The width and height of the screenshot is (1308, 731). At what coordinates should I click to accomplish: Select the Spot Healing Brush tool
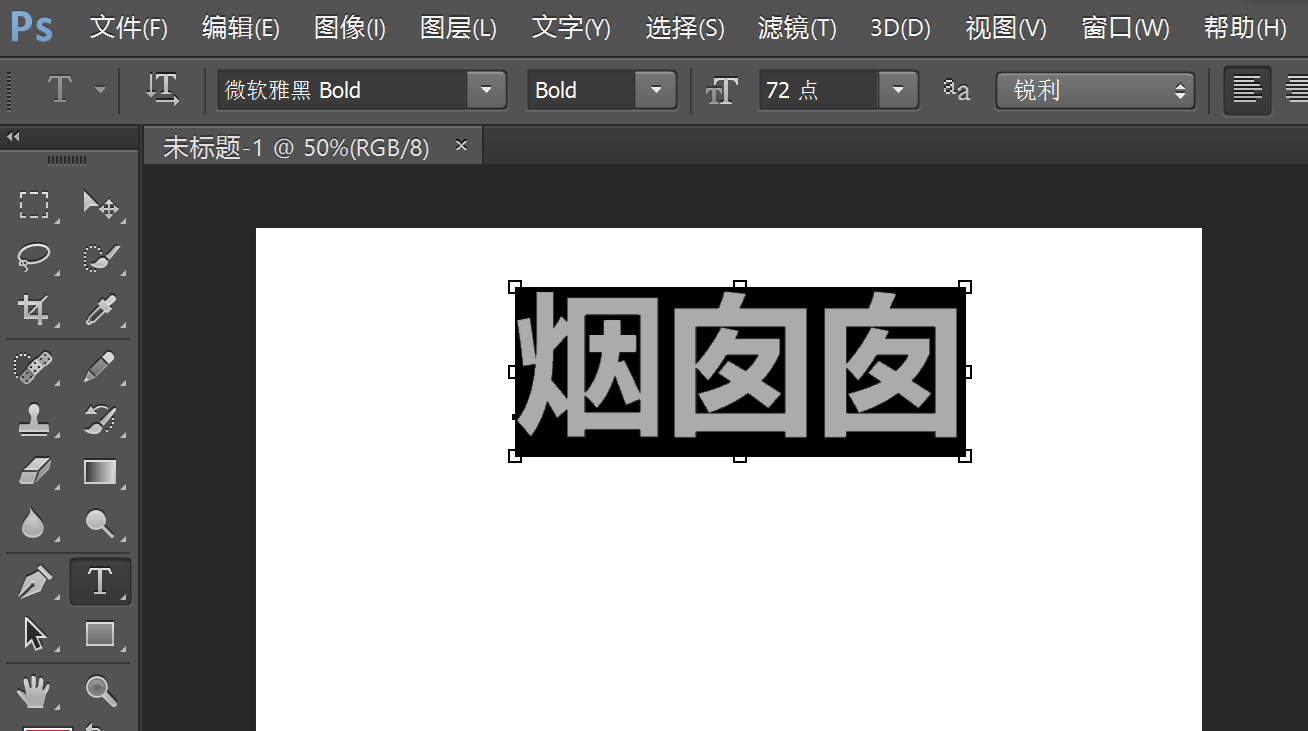tap(34, 367)
